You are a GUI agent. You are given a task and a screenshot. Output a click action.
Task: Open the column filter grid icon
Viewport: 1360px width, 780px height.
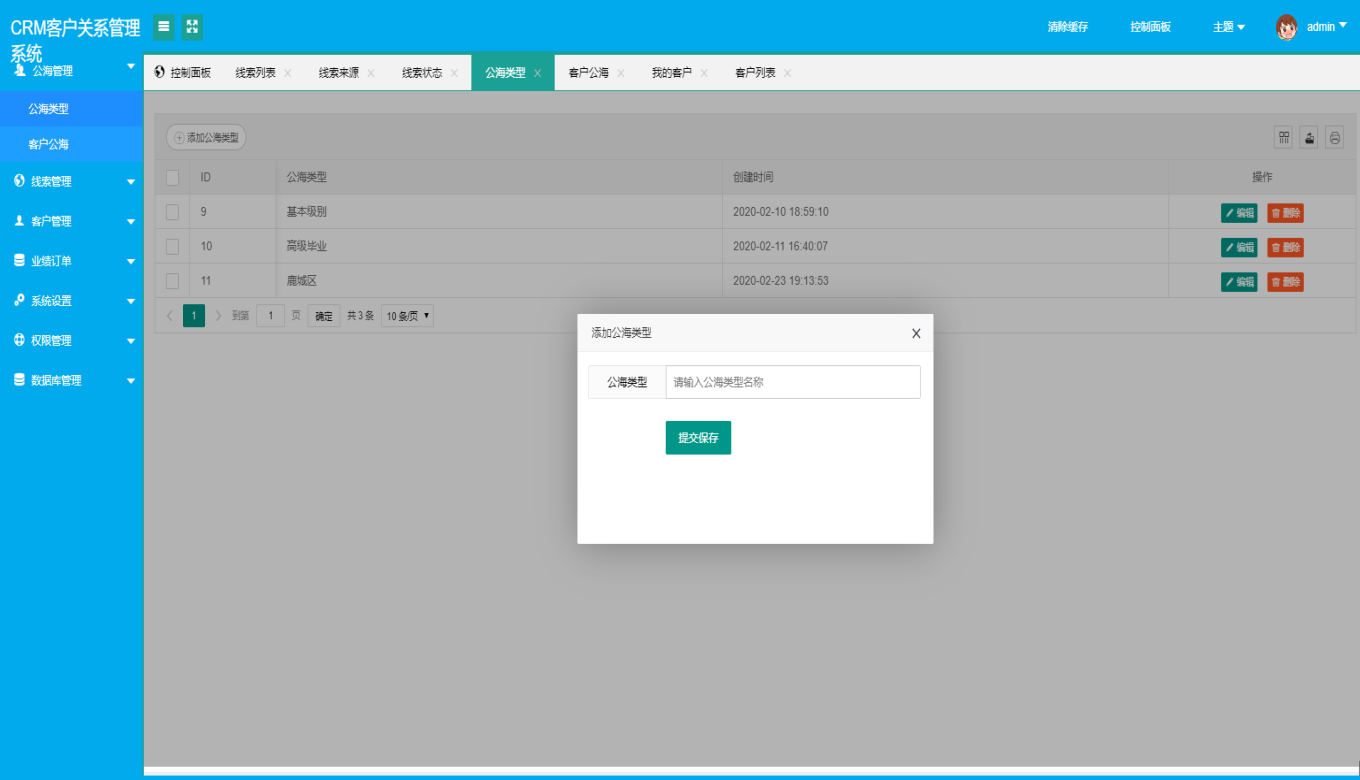click(x=1284, y=138)
